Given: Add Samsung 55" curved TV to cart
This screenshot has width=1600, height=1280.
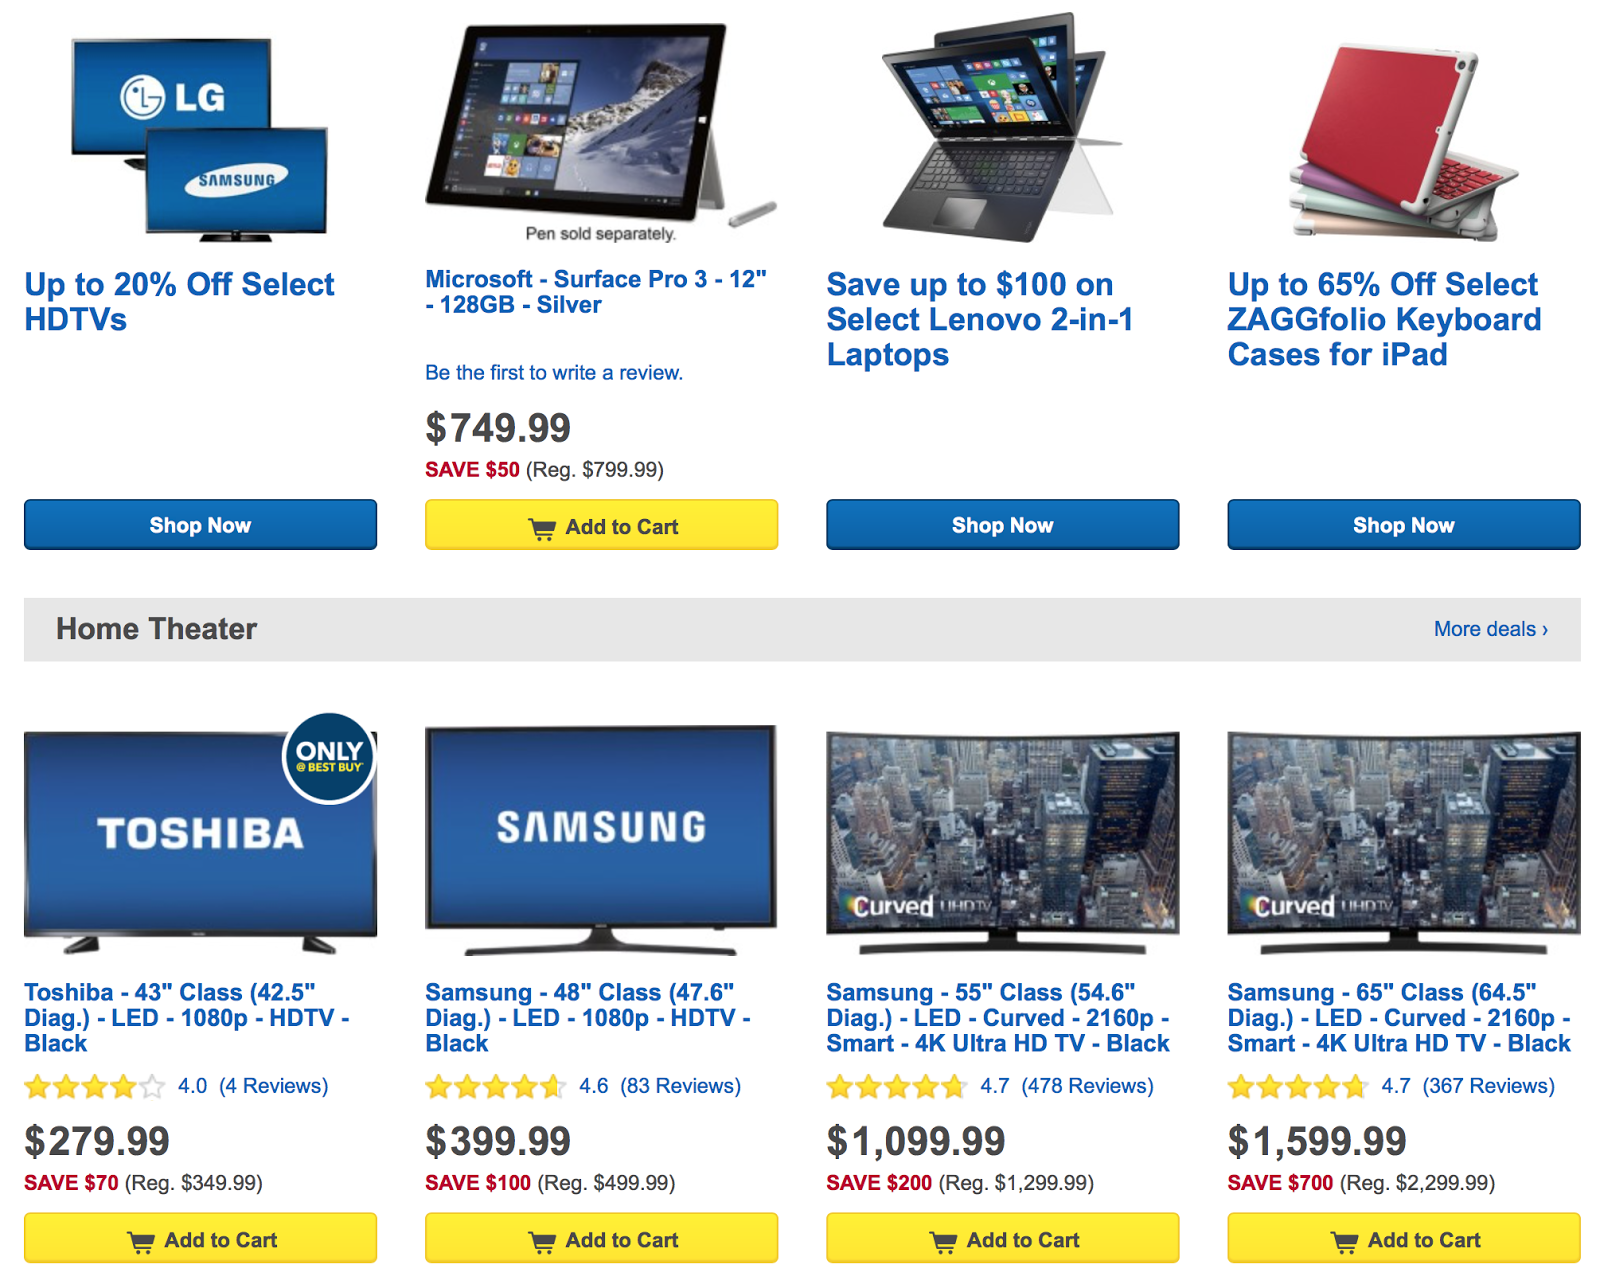Looking at the screenshot, I should coord(1002,1239).
